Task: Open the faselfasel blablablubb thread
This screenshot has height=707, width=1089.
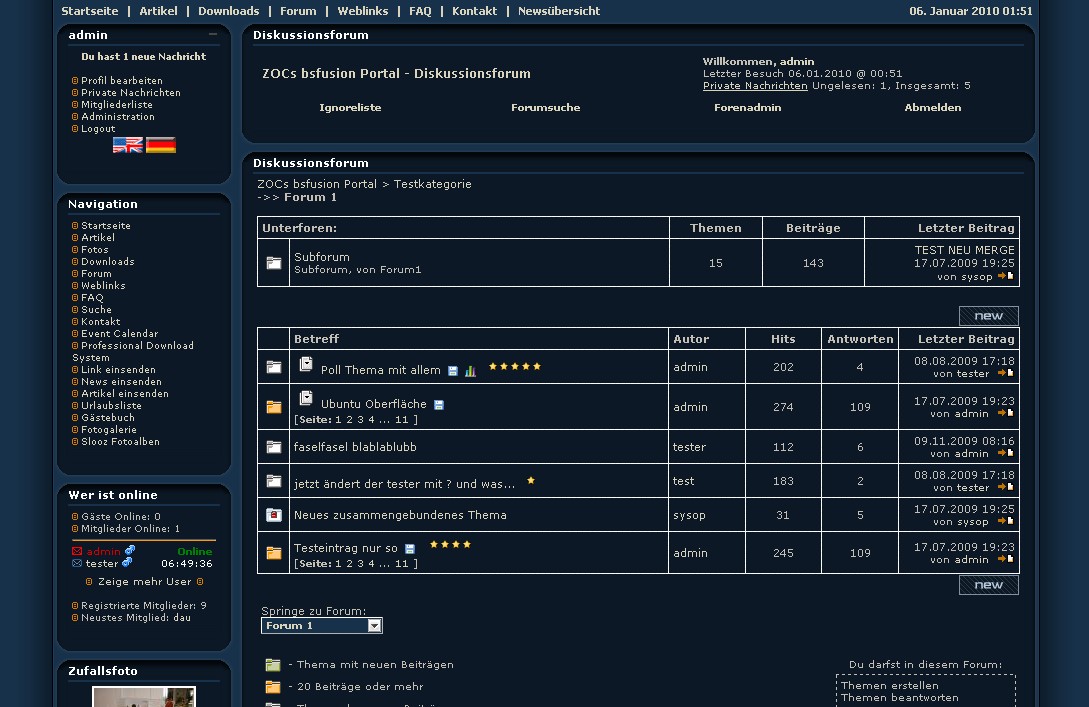Action: pyautogui.click(x=355, y=447)
